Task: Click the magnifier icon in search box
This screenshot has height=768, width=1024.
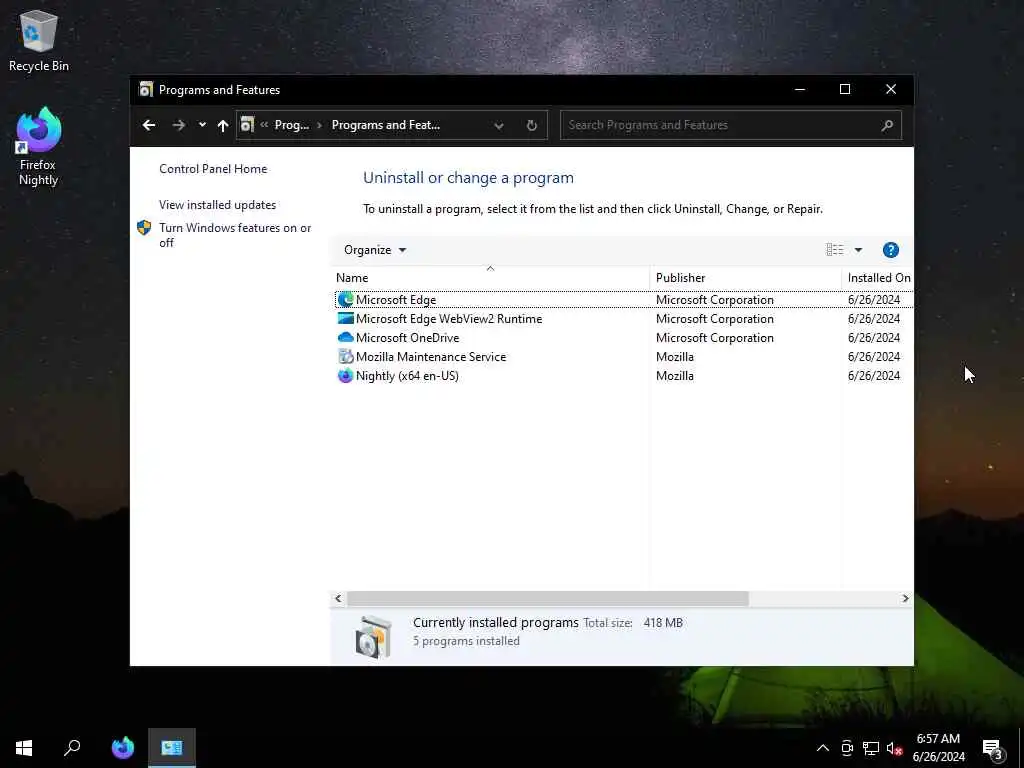Action: tap(887, 125)
